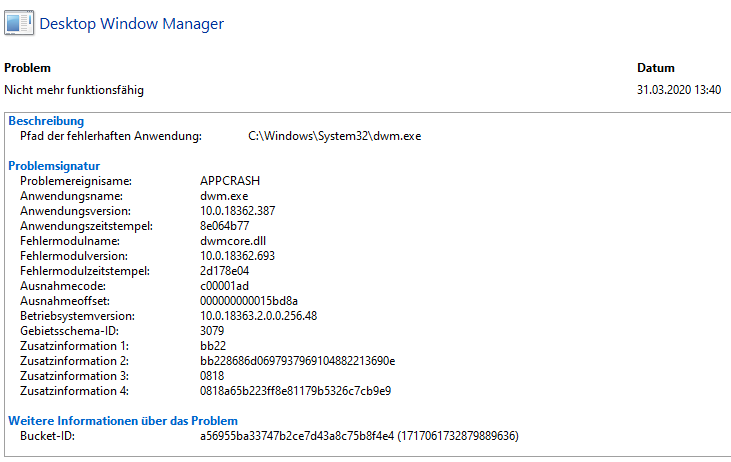731x462 pixels.
Task: Click the Zusatzinformation 4 label
Action: tap(74, 391)
